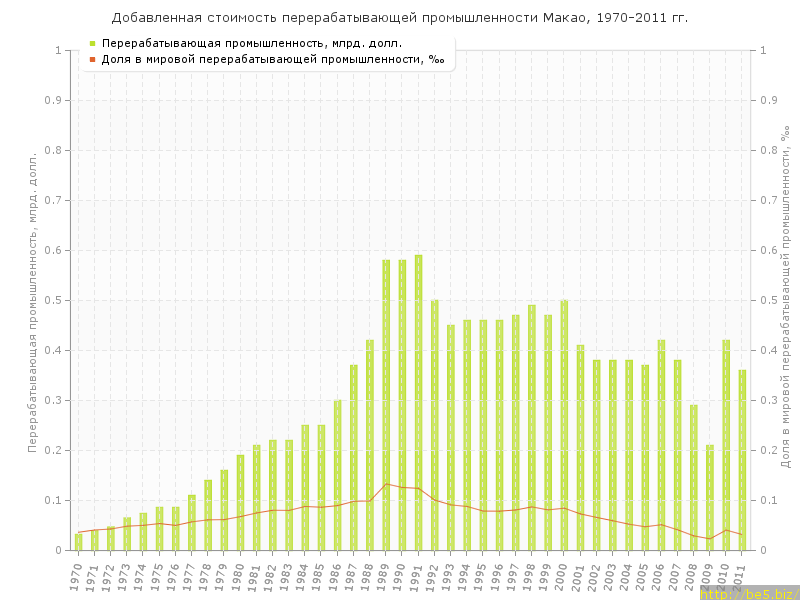Click the 2000 bar in the chart
The image size is (800, 600).
point(564,425)
